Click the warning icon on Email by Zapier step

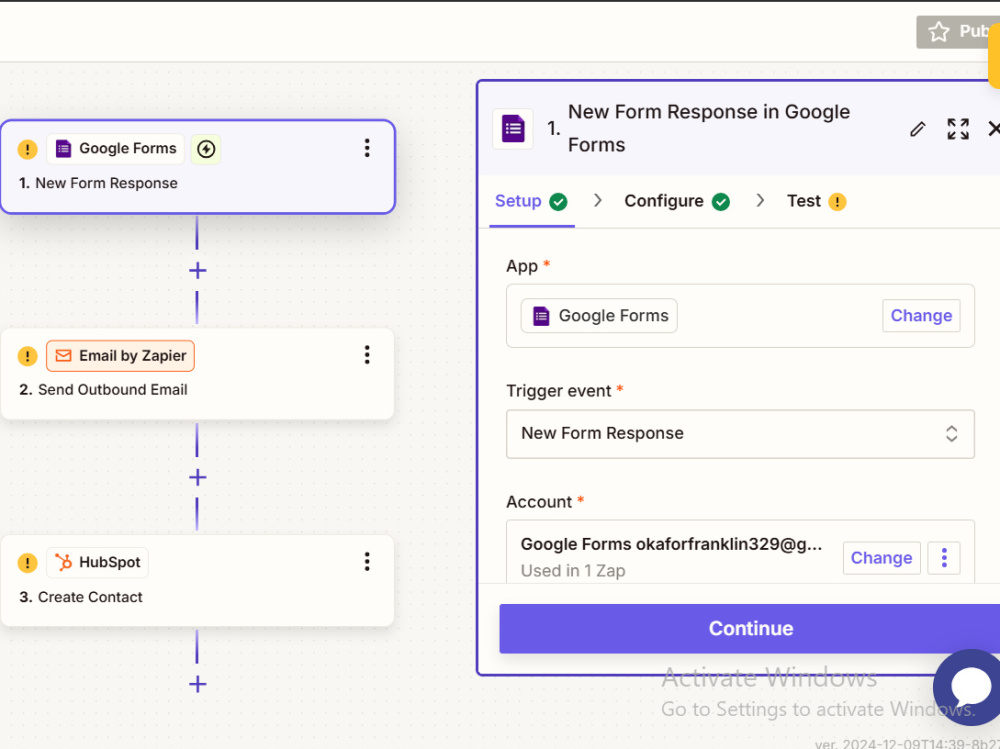(27, 356)
